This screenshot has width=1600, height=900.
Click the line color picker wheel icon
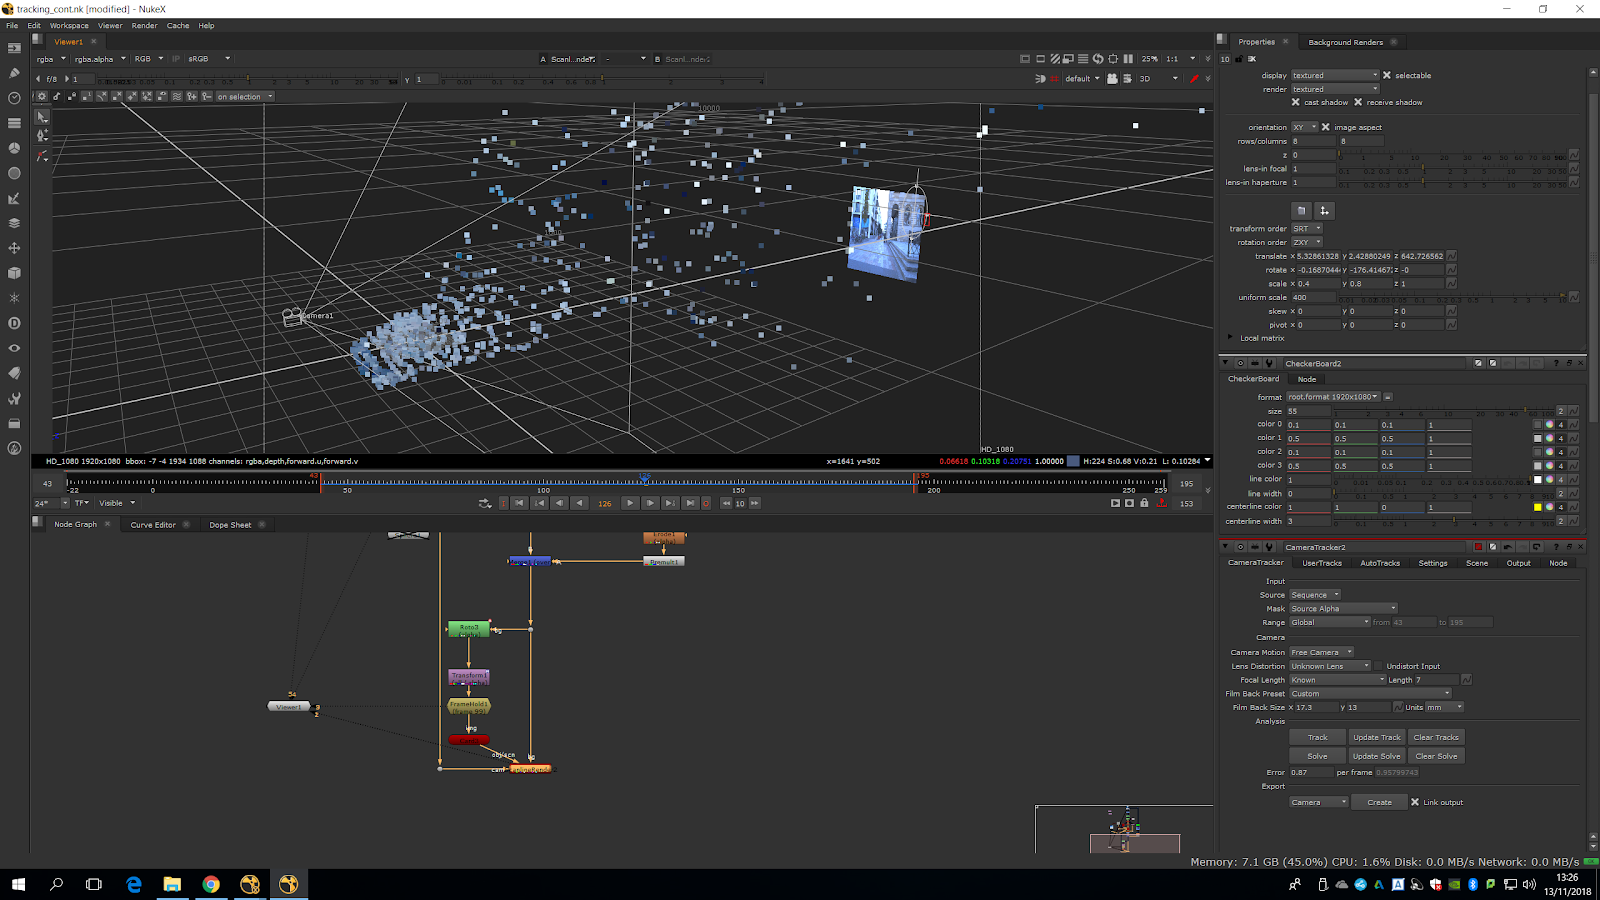point(1549,480)
